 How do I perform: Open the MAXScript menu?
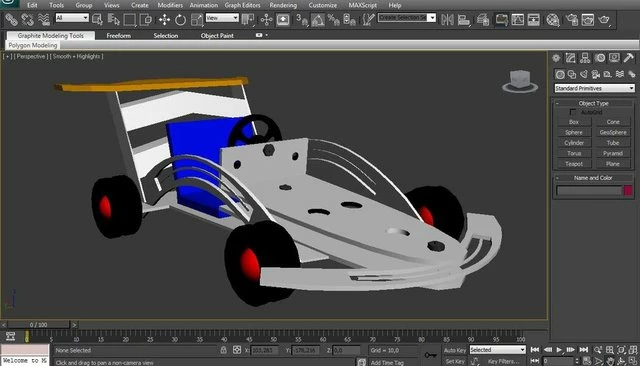click(x=362, y=5)
